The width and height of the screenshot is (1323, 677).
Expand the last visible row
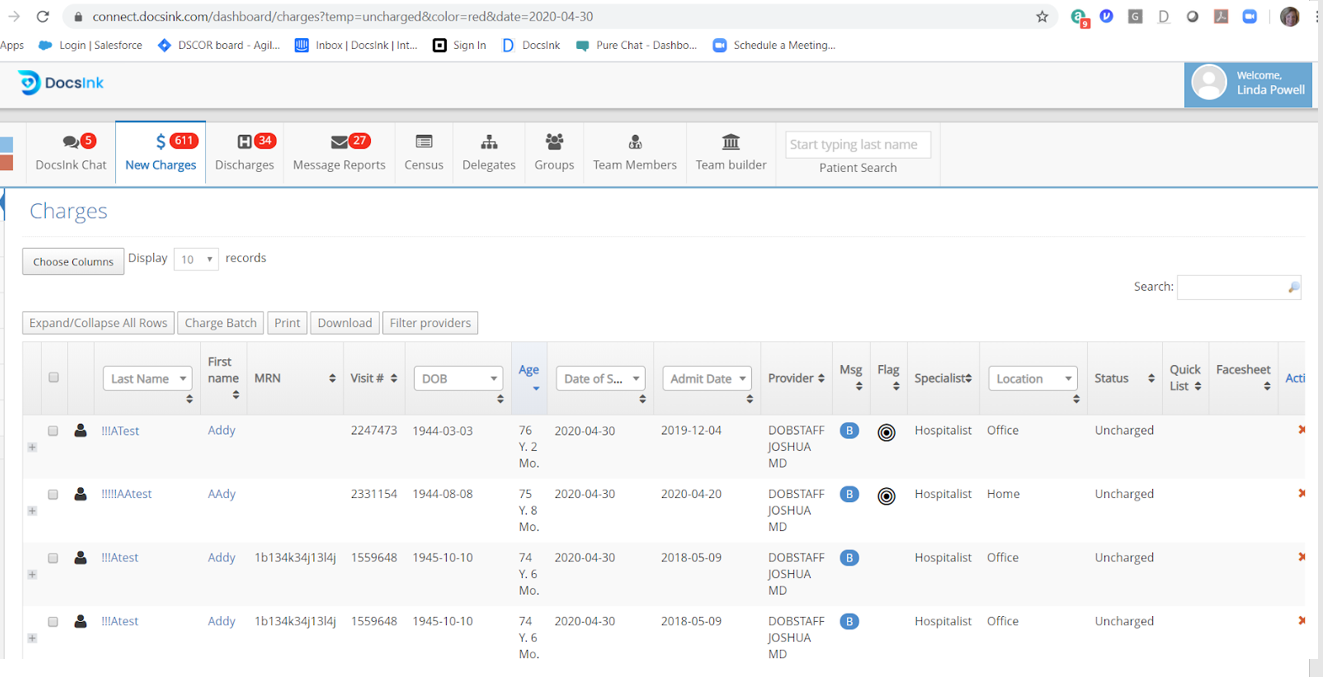click(x=32, y=638)
